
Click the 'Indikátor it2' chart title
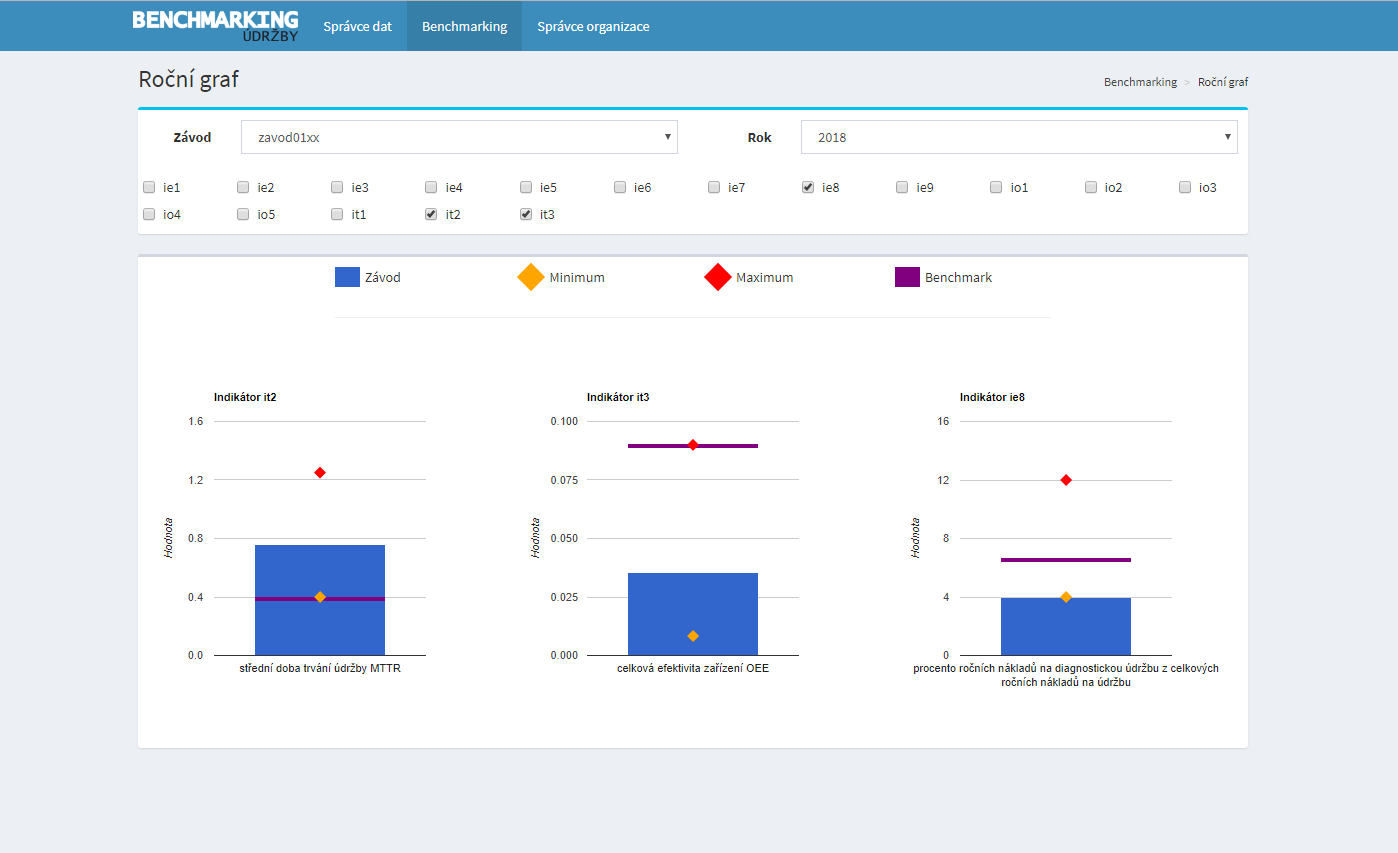245,398
